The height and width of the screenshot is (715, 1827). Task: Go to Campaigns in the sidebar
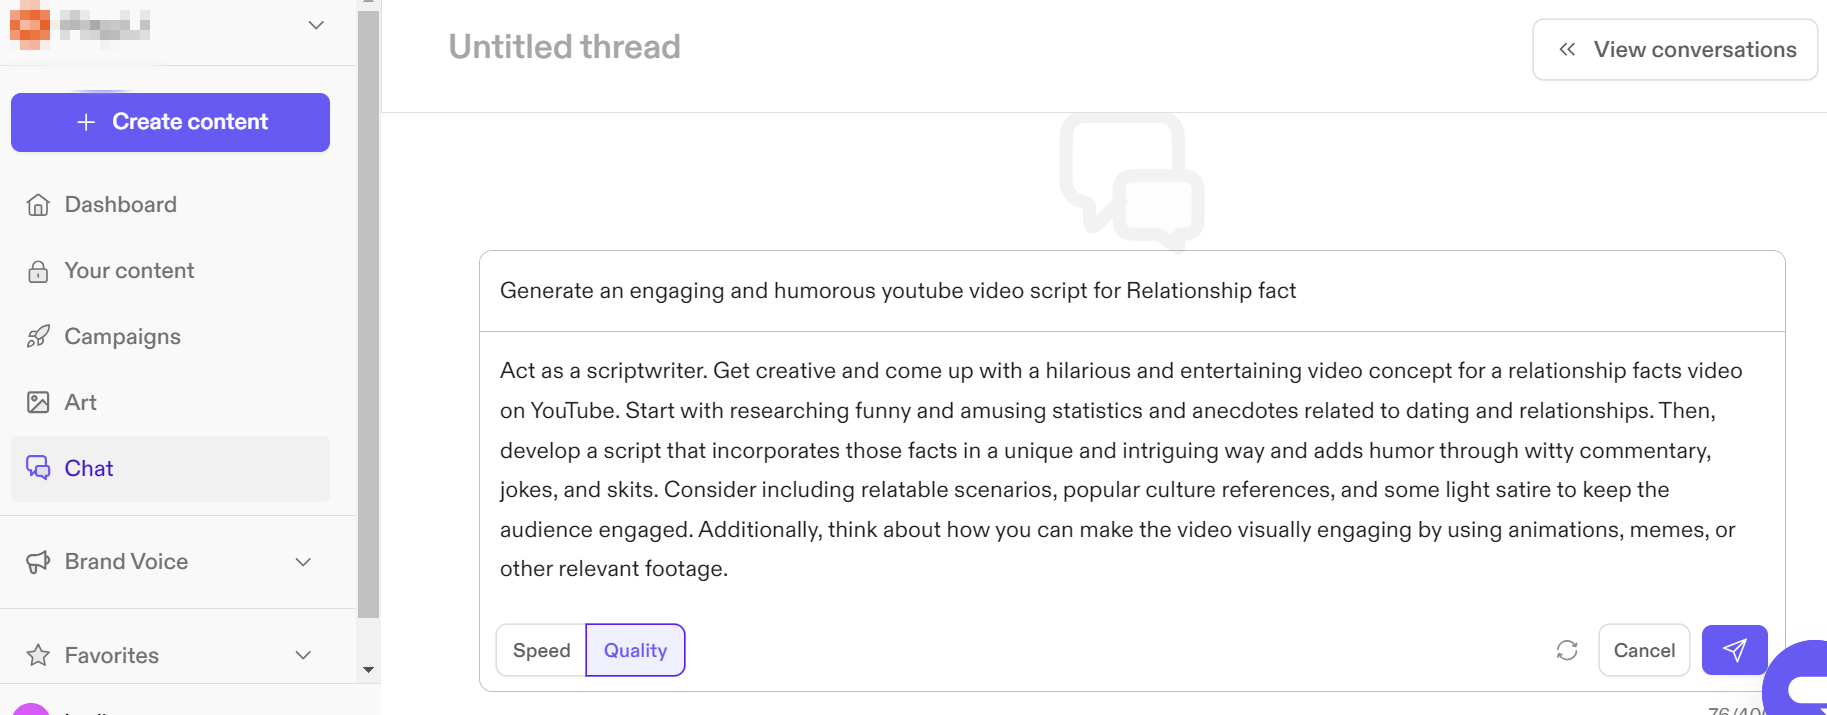(122, 337)
